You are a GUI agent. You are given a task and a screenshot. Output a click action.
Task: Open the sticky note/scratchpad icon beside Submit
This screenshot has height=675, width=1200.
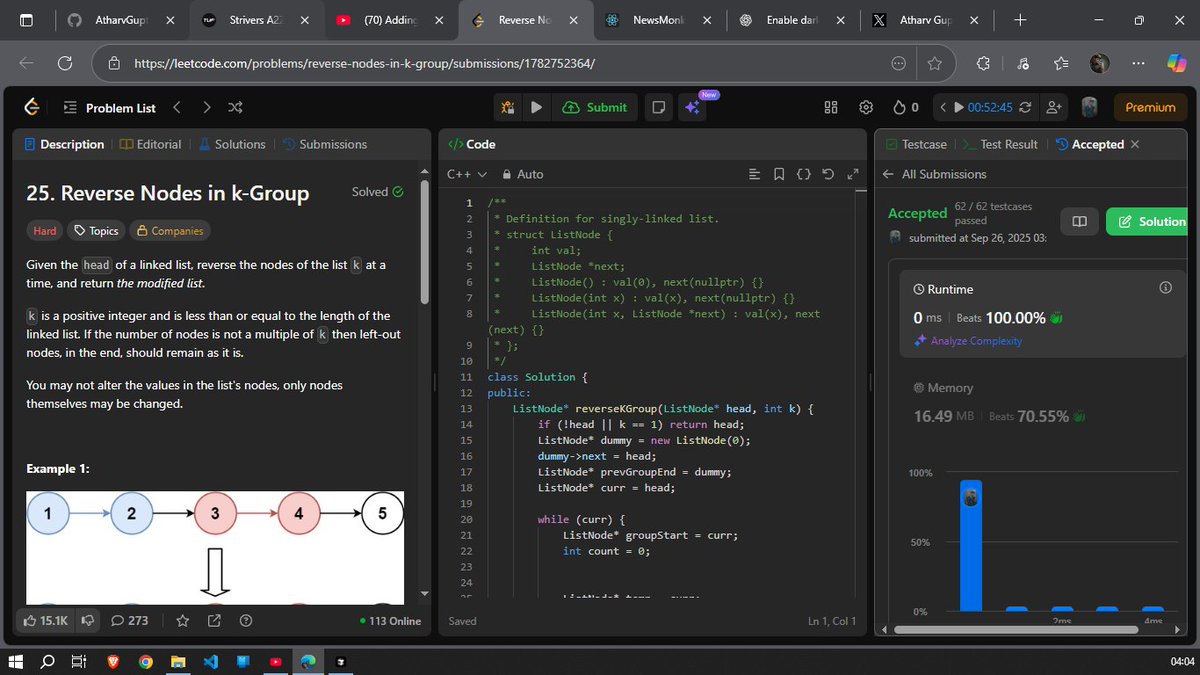click(658, 107)
